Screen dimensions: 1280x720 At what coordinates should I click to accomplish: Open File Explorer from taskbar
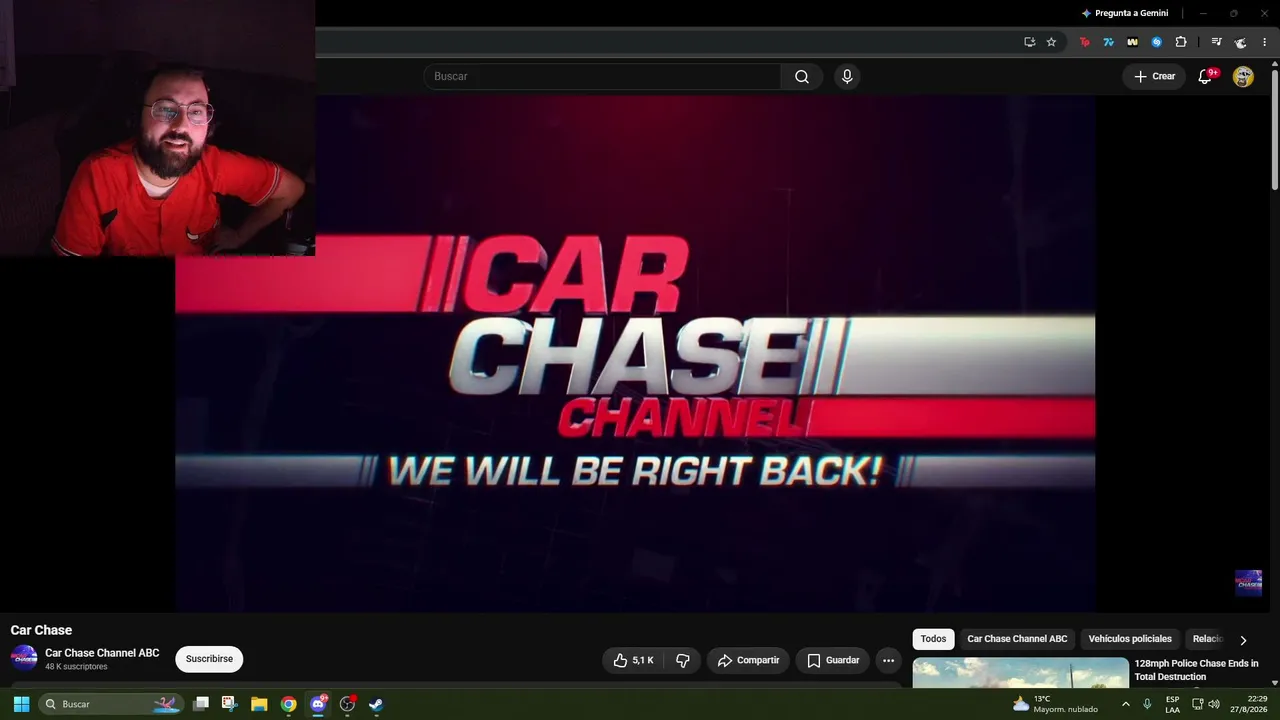[x=259, y=704]
